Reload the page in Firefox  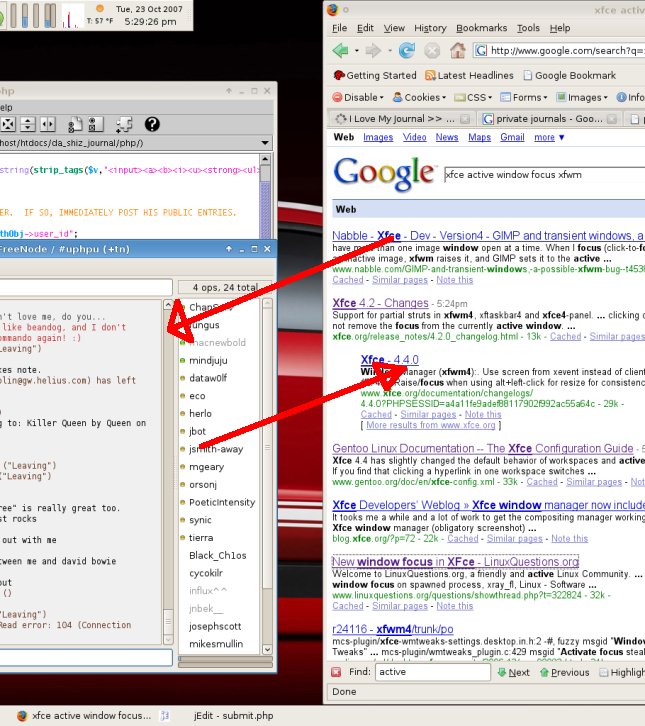[x=407, y=50]
